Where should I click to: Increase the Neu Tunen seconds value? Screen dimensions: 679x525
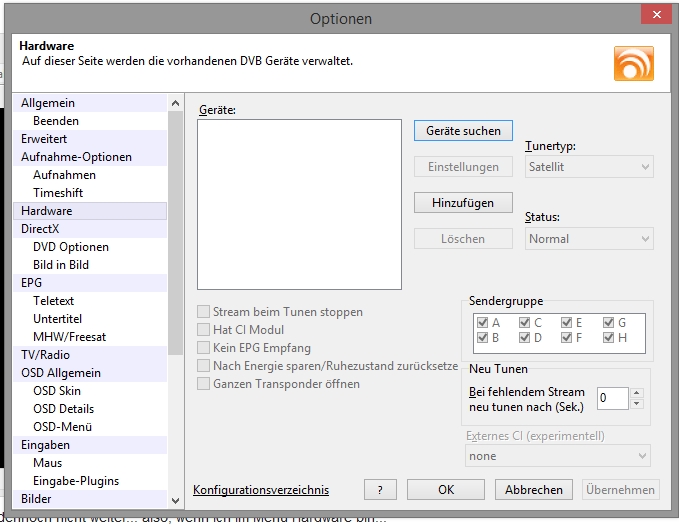tap(637, 392)
